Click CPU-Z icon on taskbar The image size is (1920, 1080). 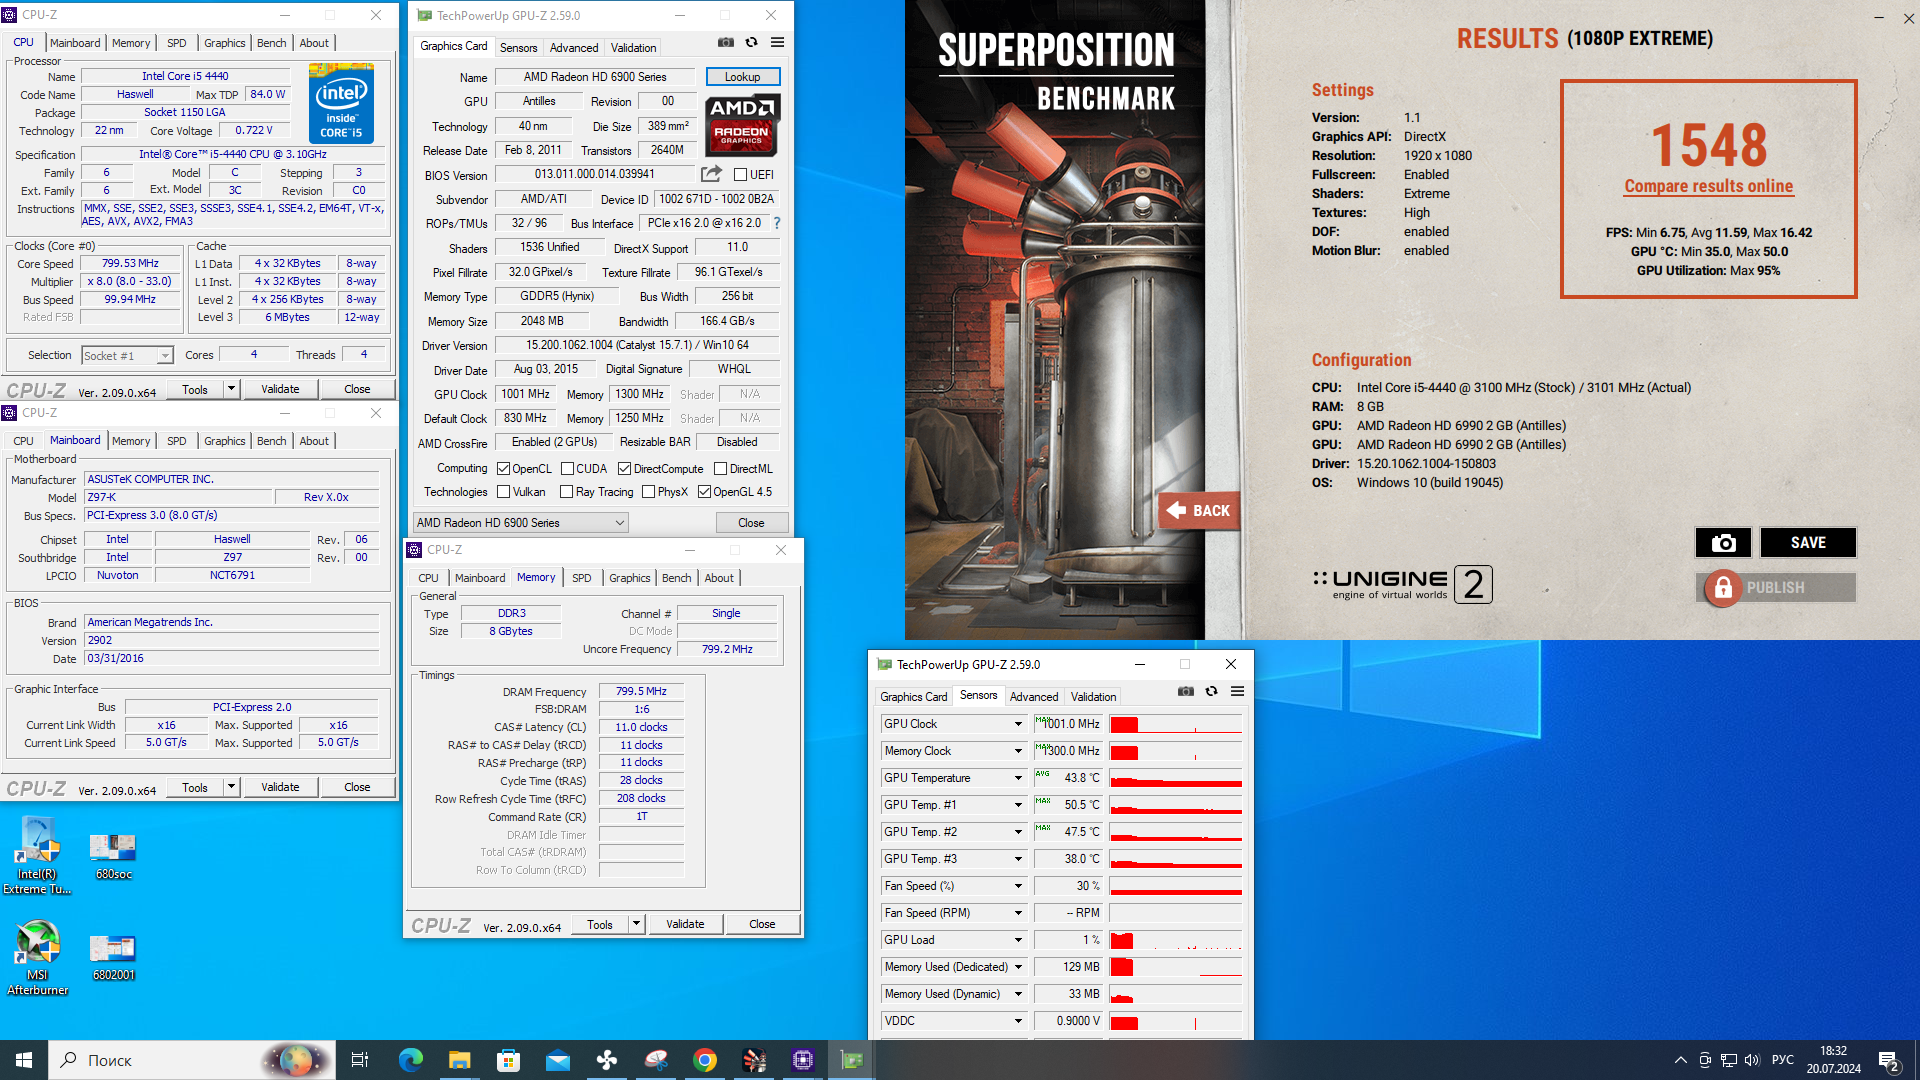click(803, 1060)
